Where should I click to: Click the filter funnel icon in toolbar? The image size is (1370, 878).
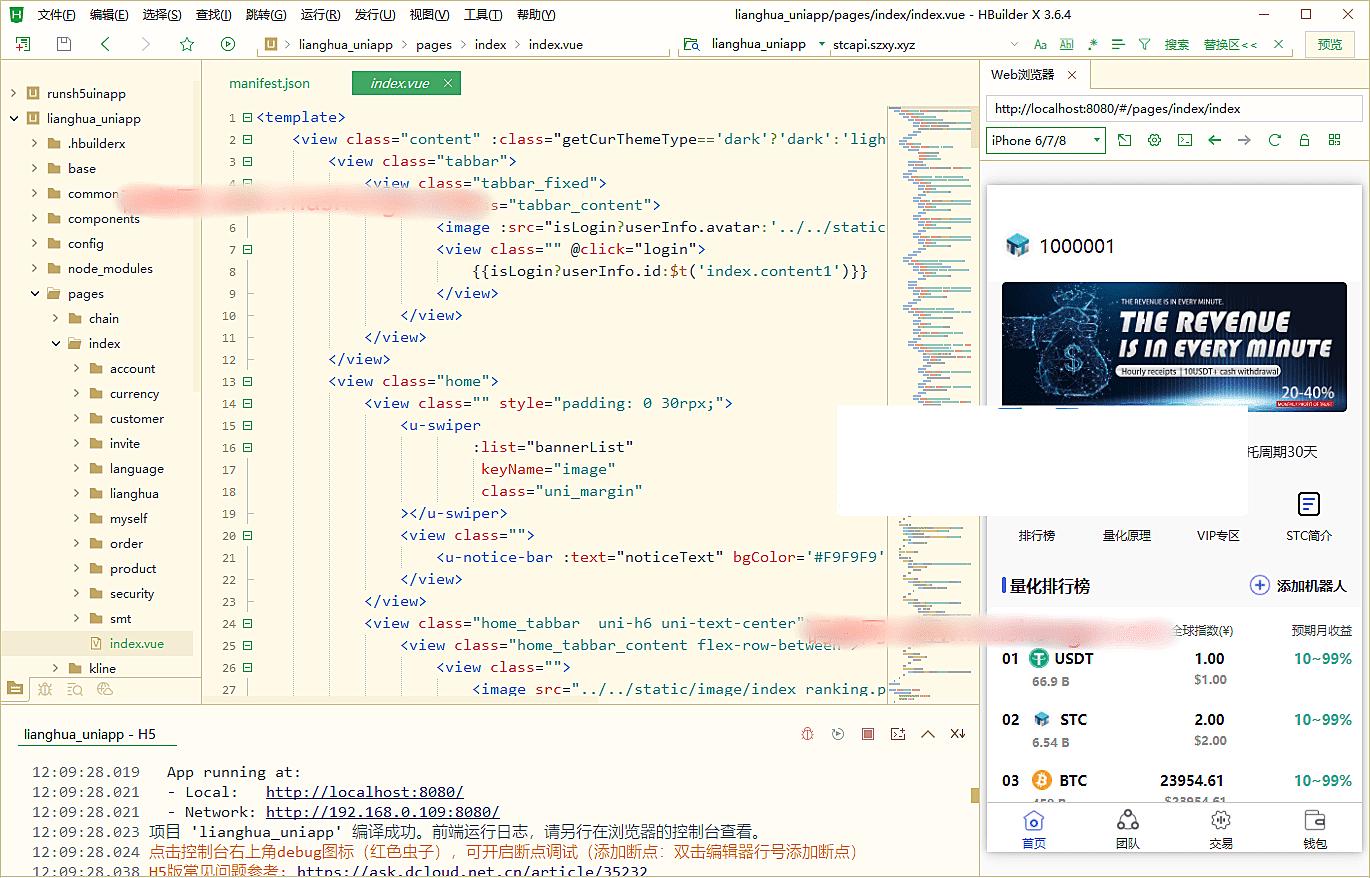1144,44
